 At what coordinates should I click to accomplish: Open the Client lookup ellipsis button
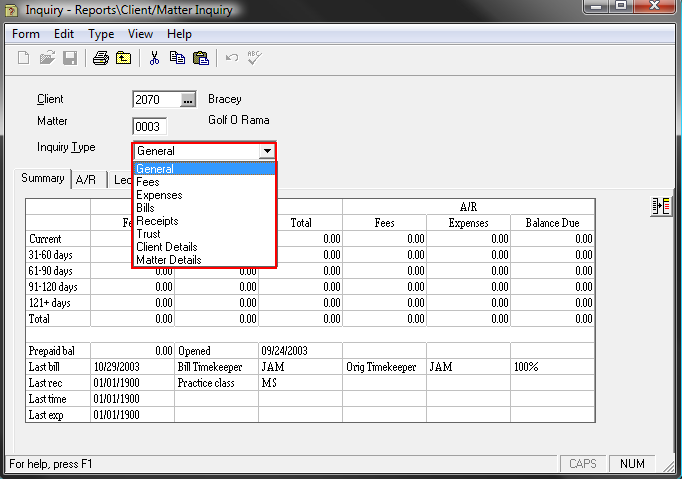187,99
